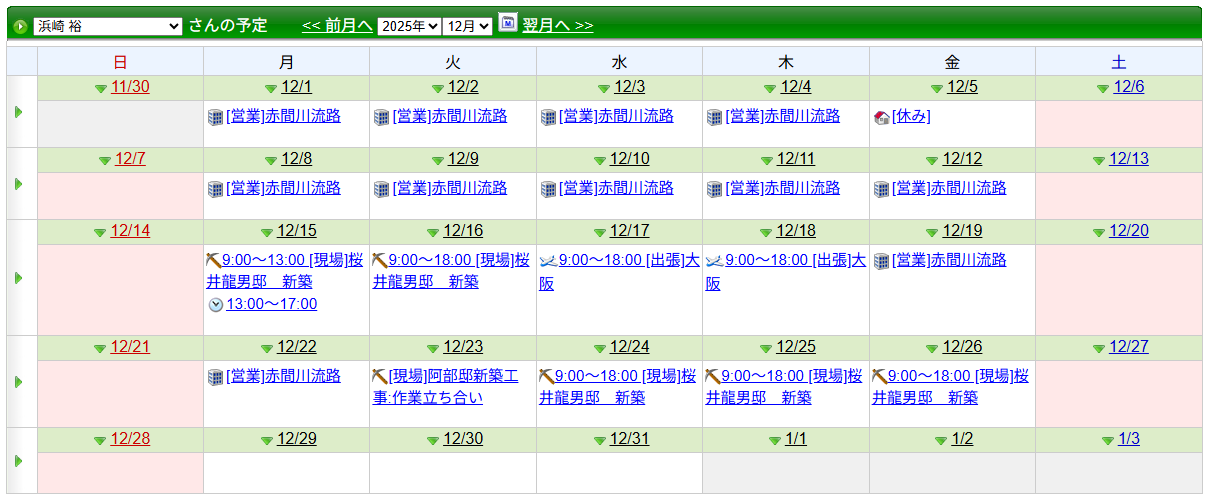1211x502 pixels.
Task: Click the empty 12/31 day cell
Action: point(619,472)
